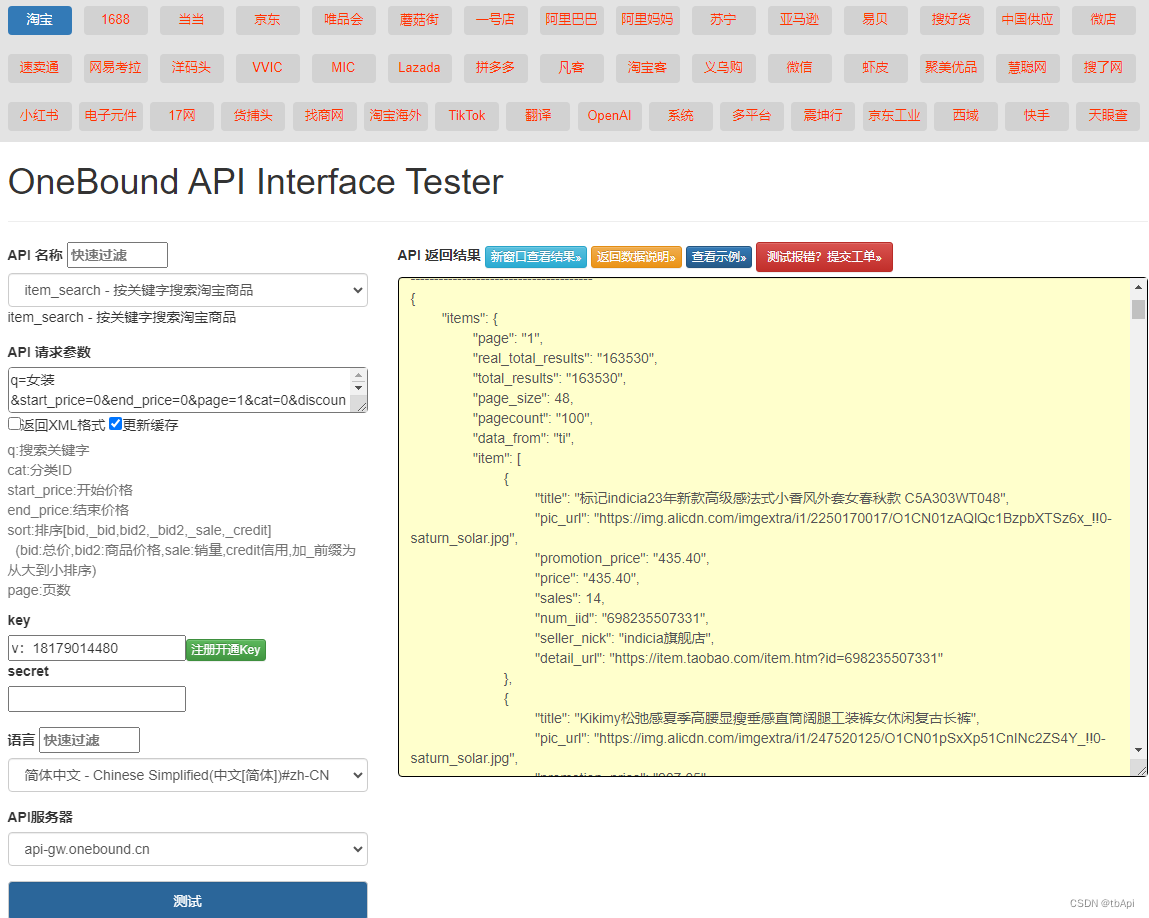Open the 简体中文 language dropdown
Viewport: 1149px width, 918px height.
point(188,775)
